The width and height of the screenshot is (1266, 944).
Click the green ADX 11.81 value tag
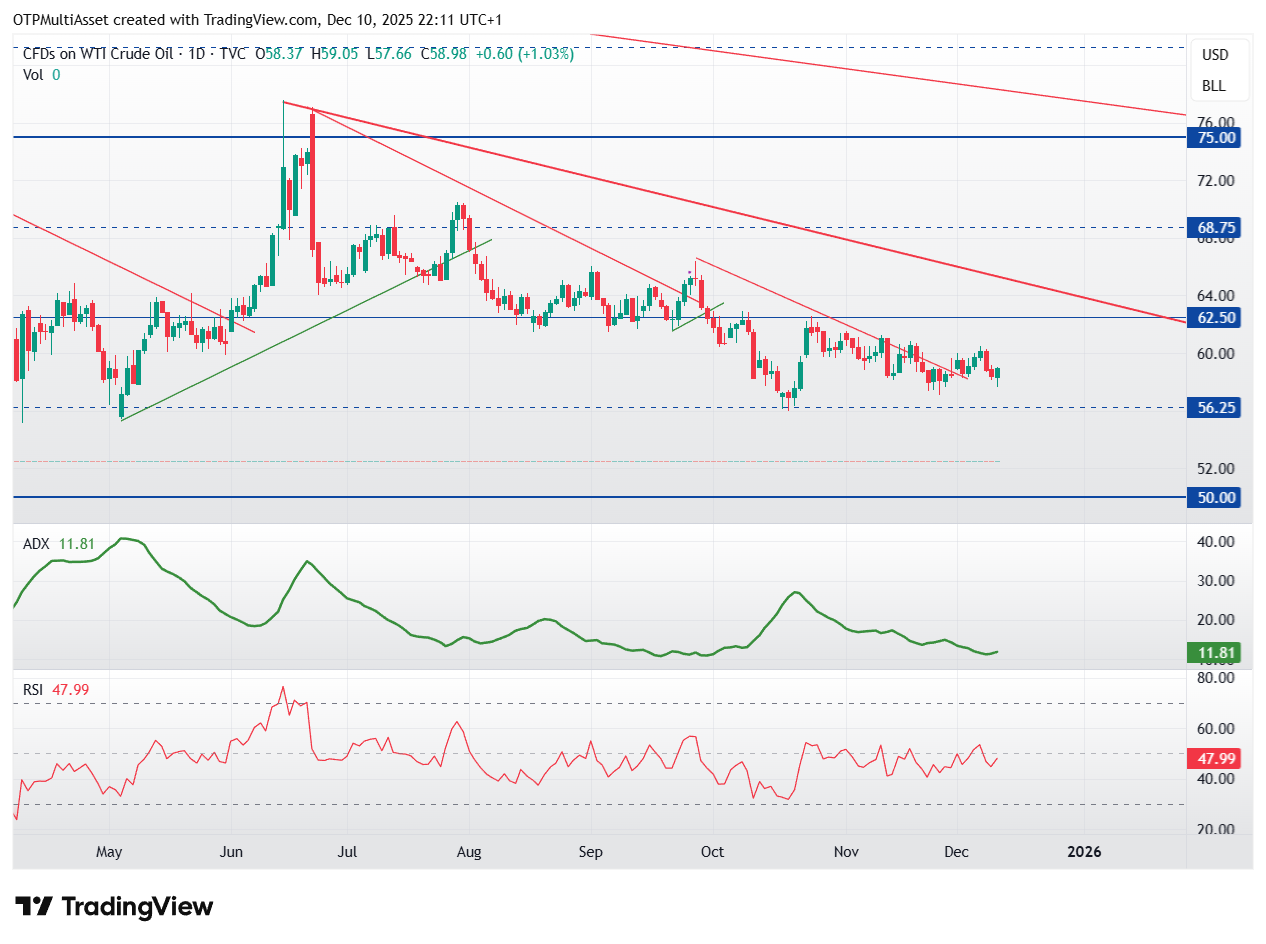[1214, 654]
